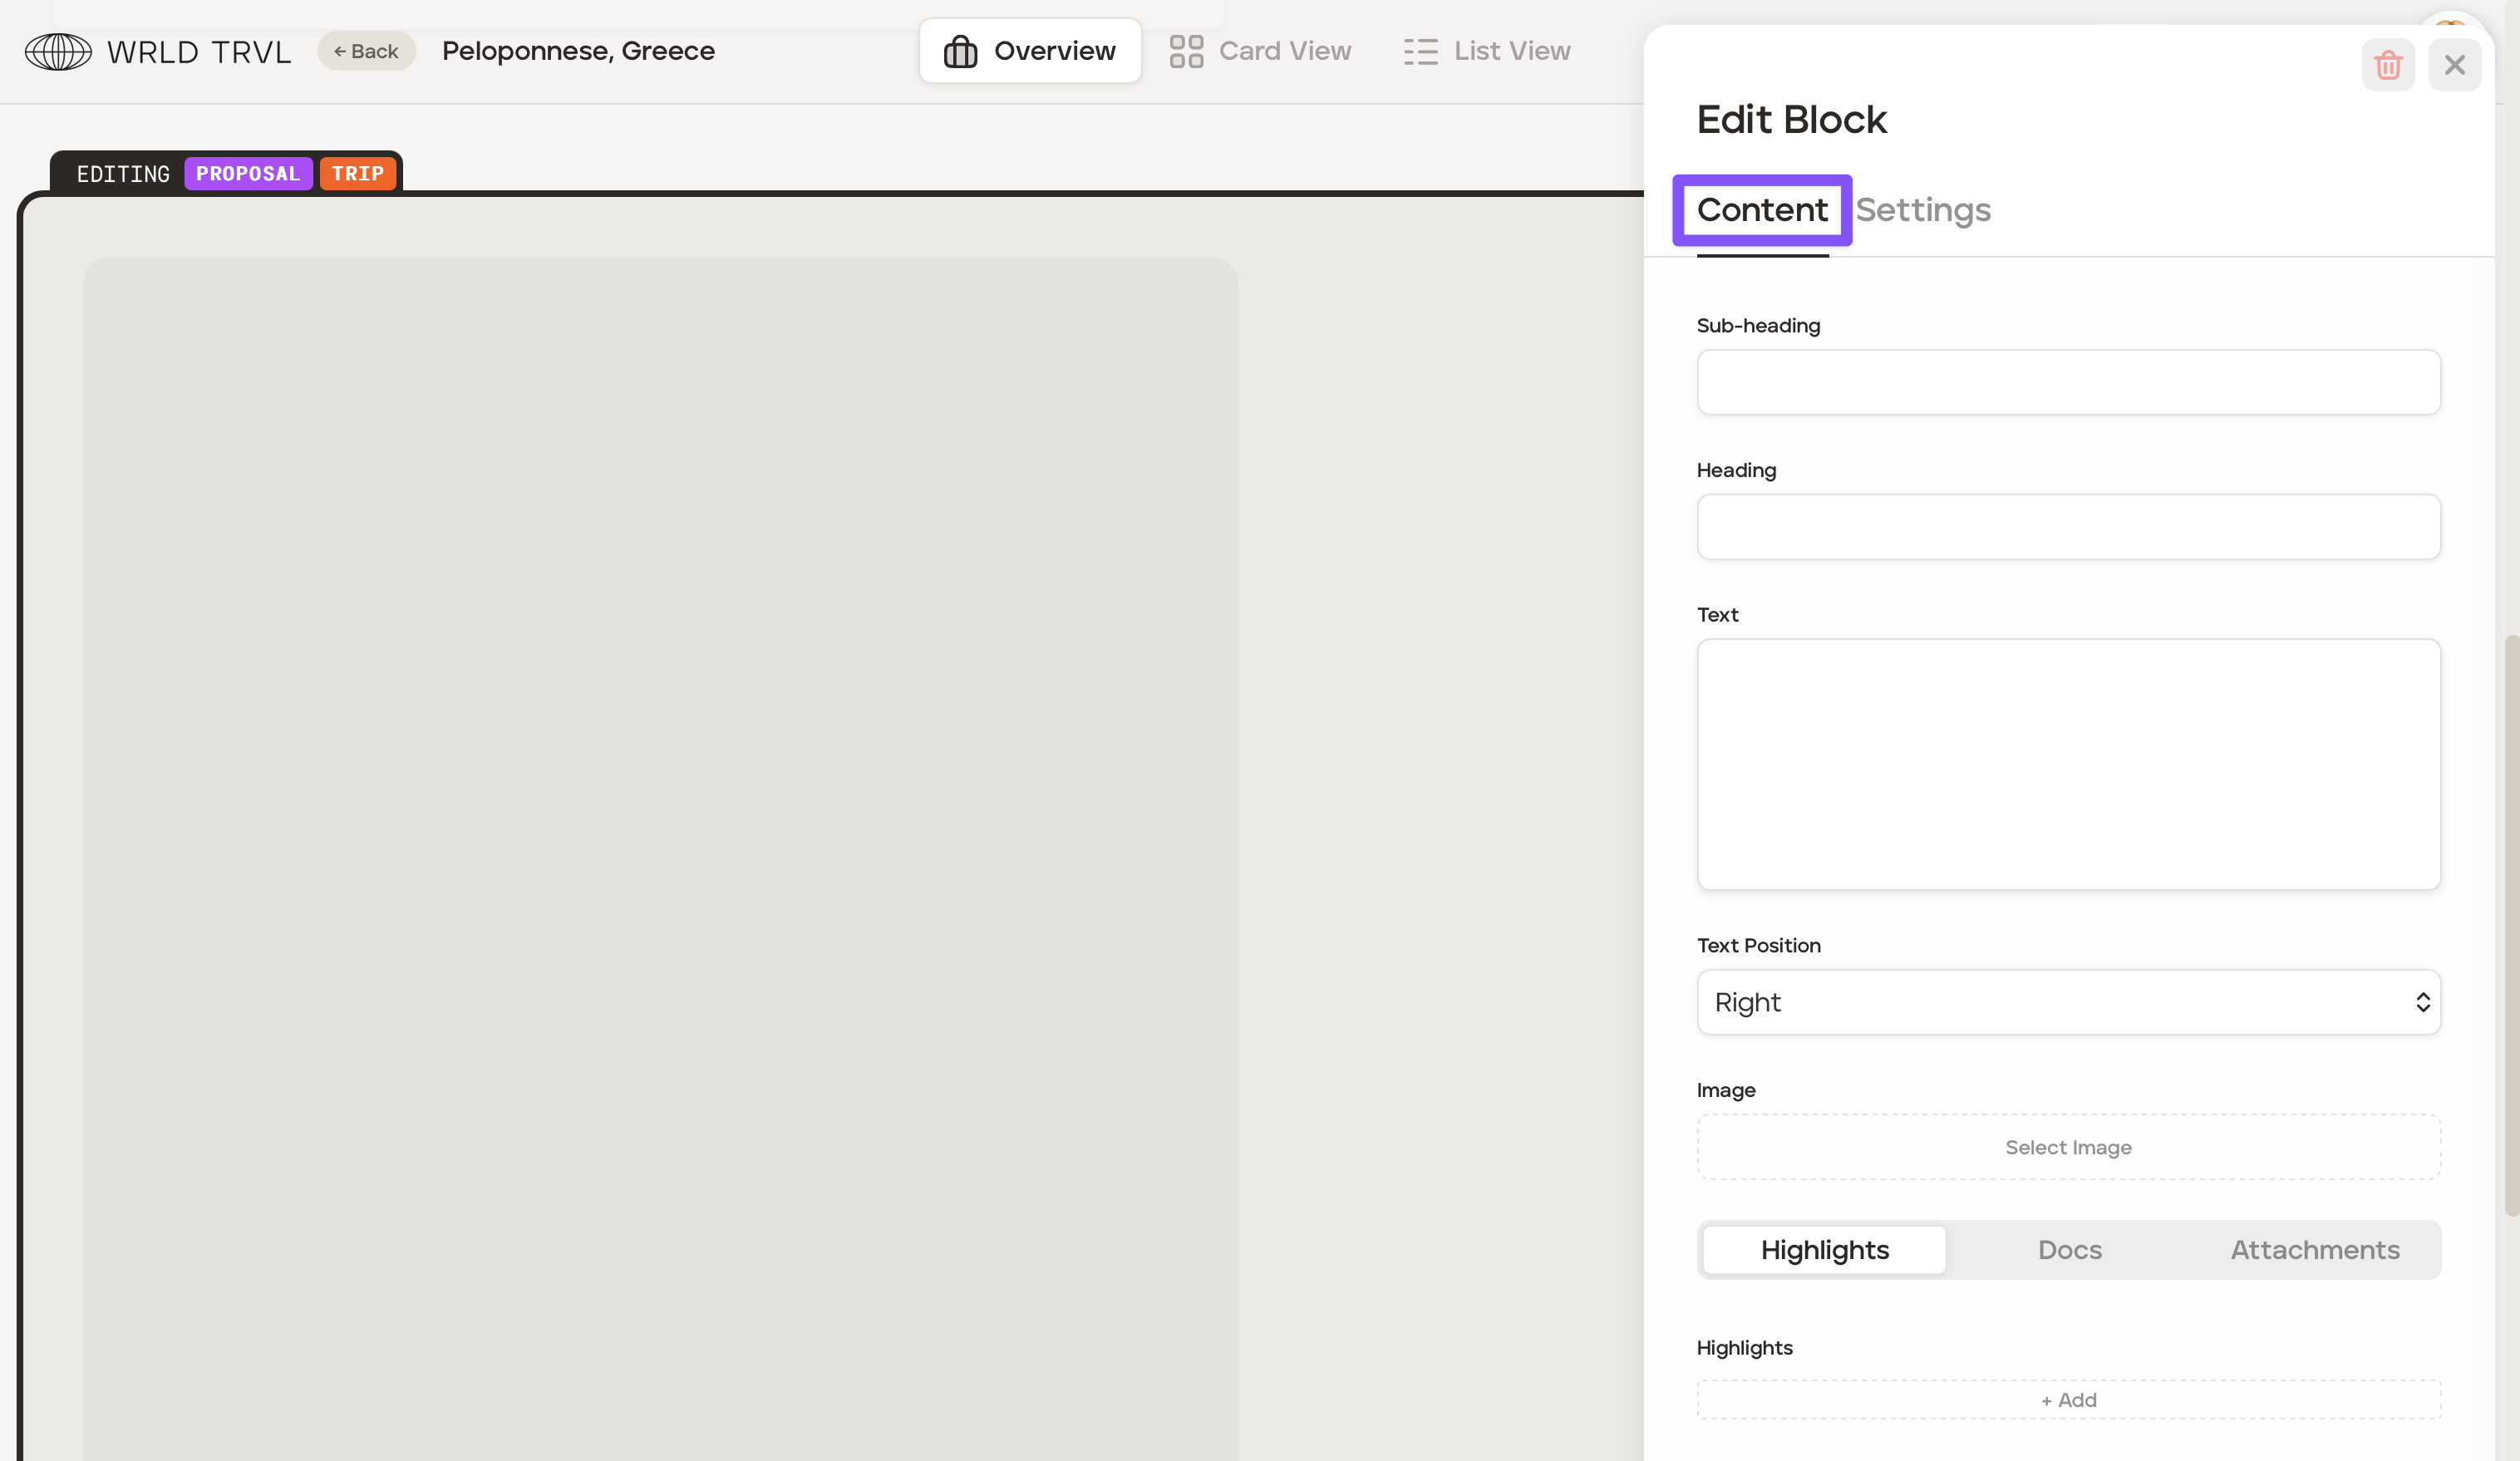Click the WRLD TRVL globe logo icon

point(58,51)
